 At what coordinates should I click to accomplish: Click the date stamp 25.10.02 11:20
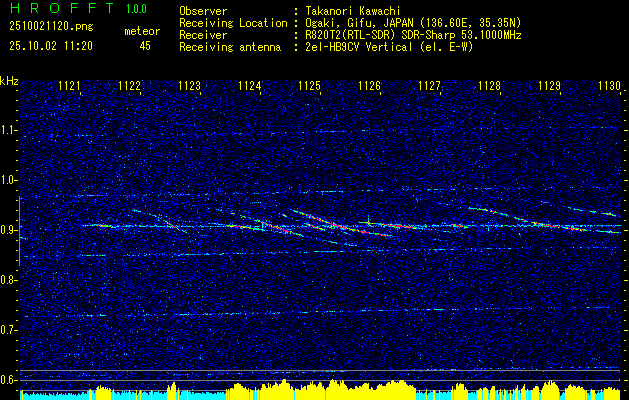tap(51, 46)
